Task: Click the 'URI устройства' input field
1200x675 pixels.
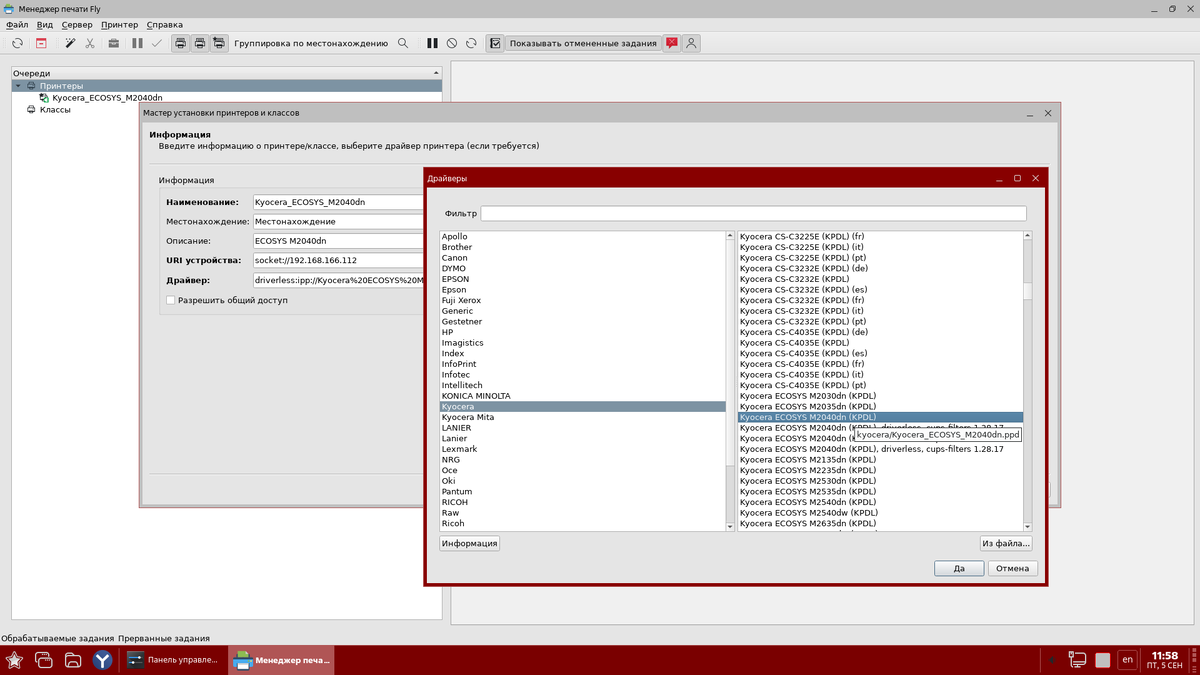Action: click(338, 260)
